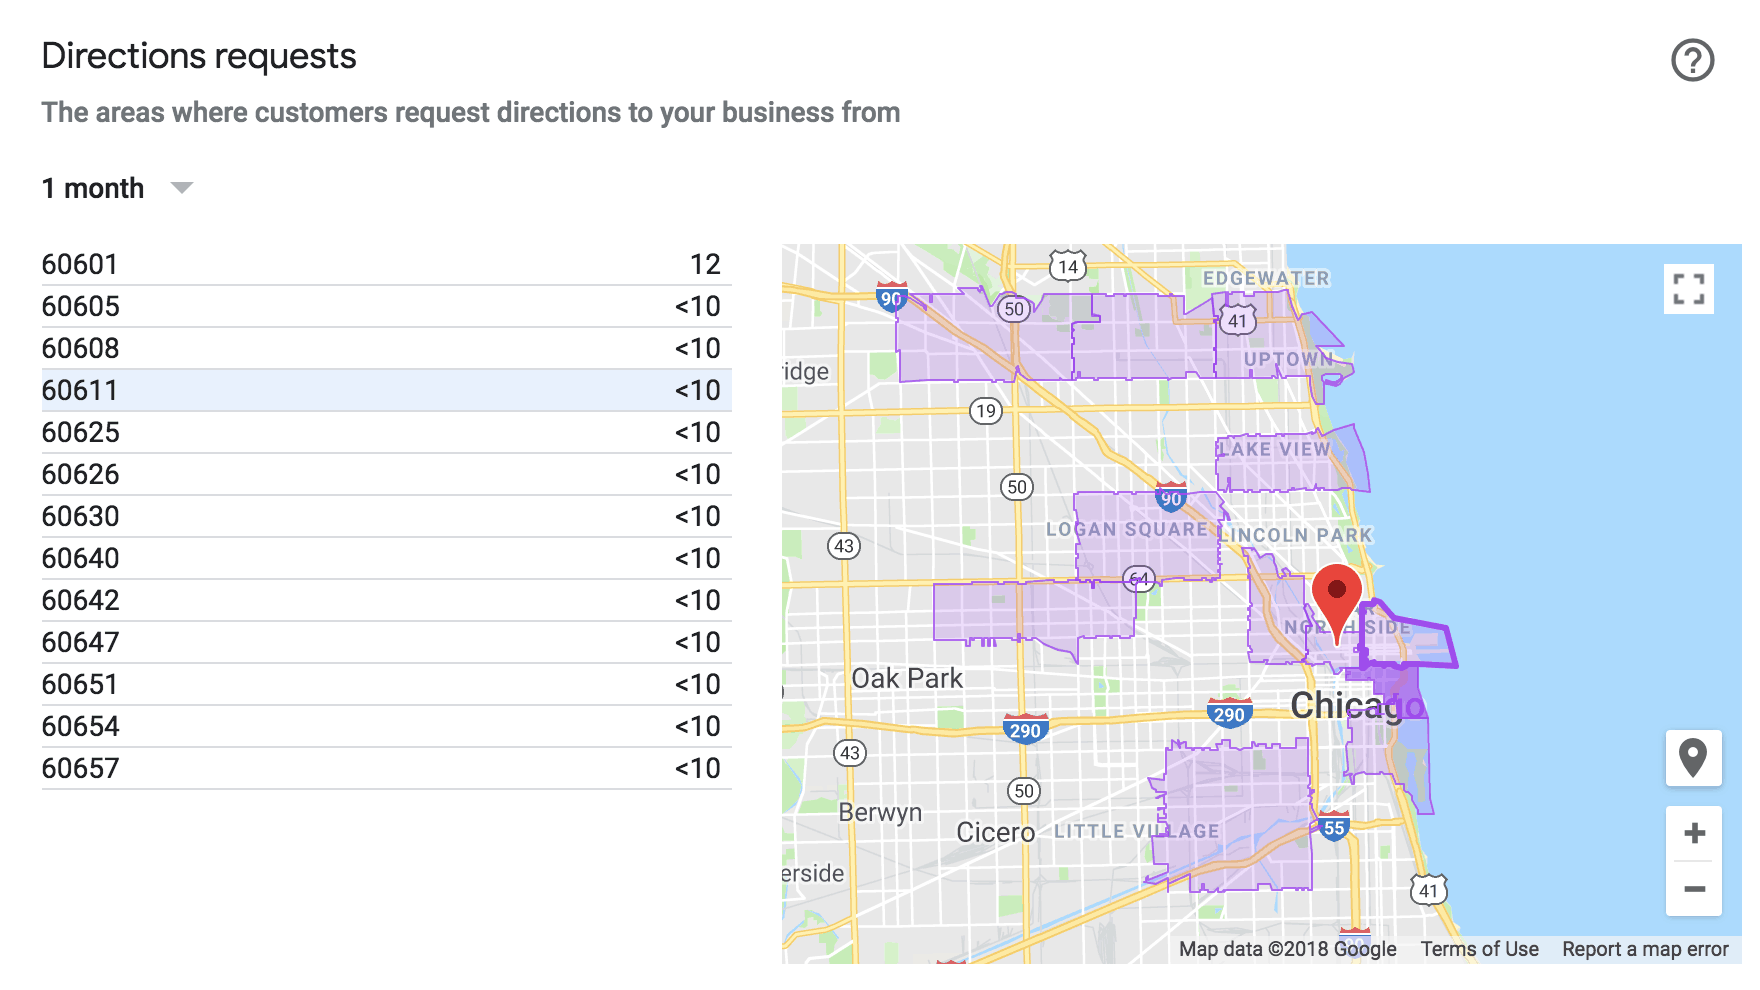The height and width of the screenshot is (990, 1760).
Task: Open the Terms of Use link
Action: (1481, 949)
